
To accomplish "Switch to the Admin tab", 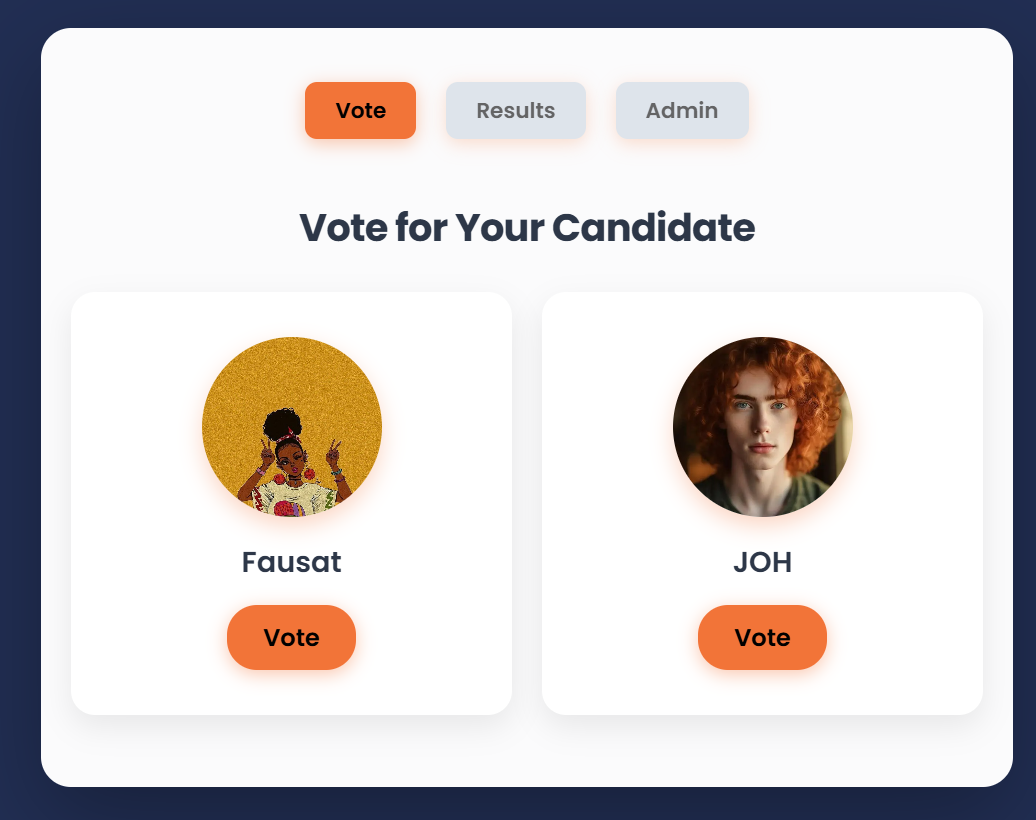I will click(682, 111).
